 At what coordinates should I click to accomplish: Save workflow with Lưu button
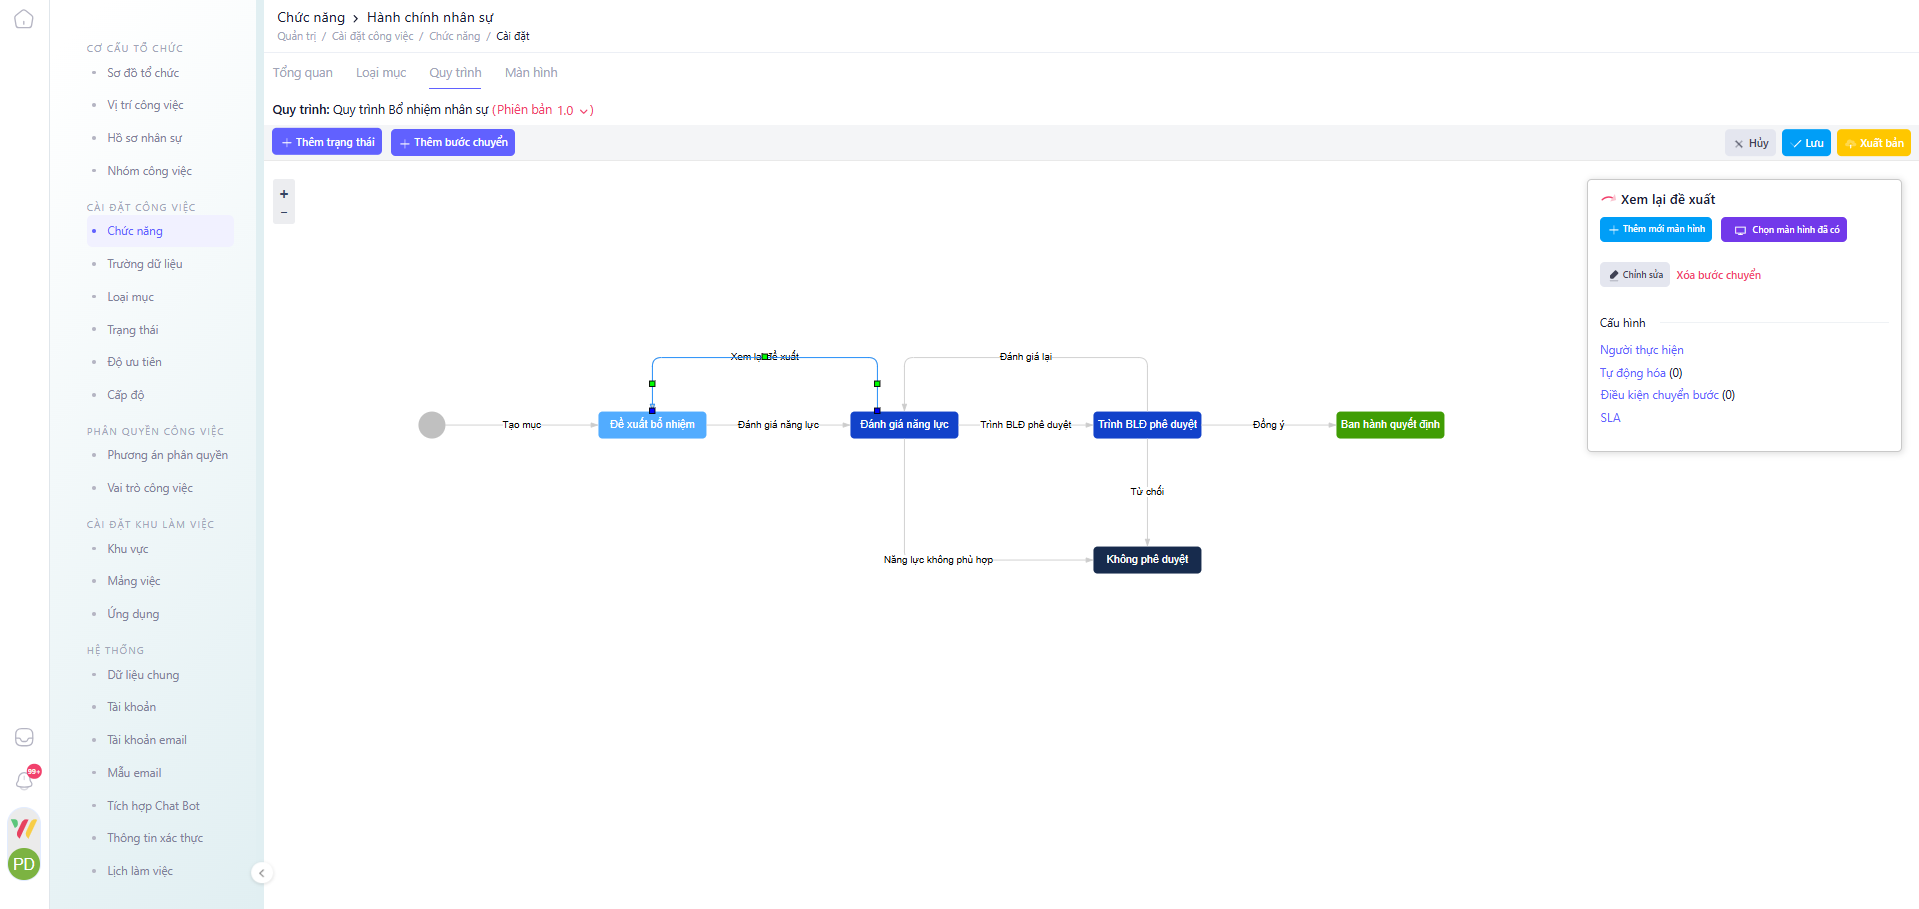(x=1806, y=143)
